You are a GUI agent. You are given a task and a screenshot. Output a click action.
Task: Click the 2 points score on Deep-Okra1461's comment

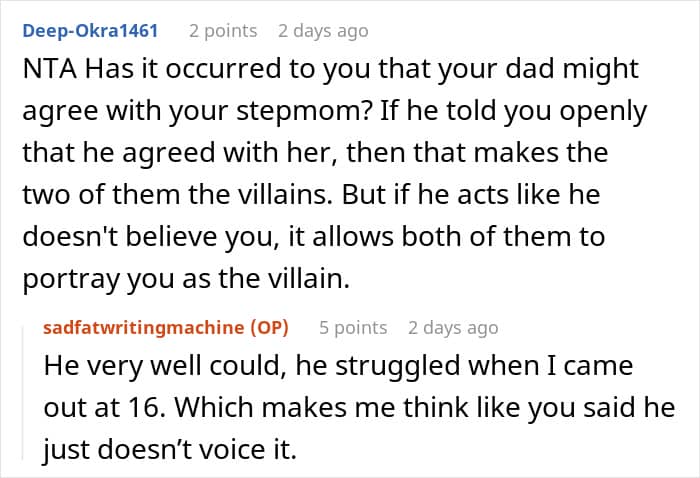coord(223,31)
